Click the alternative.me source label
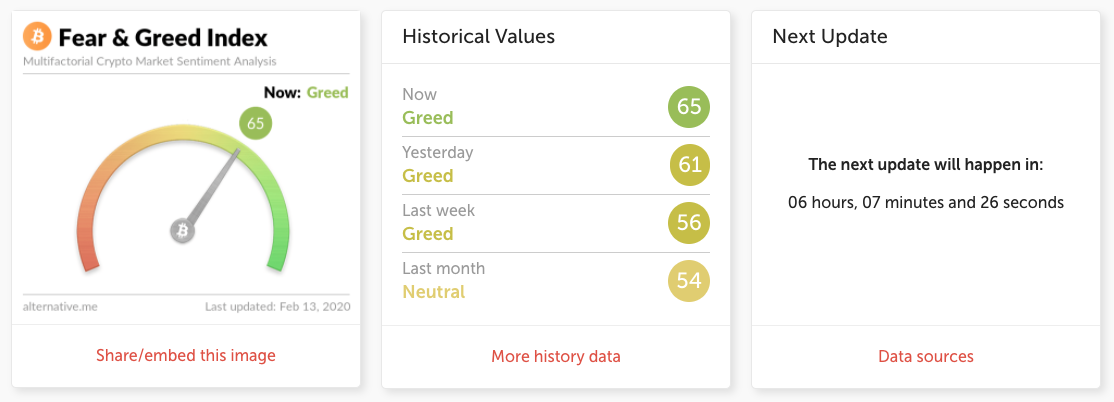This screenshot has height=402, width=1114. [60, 306]
